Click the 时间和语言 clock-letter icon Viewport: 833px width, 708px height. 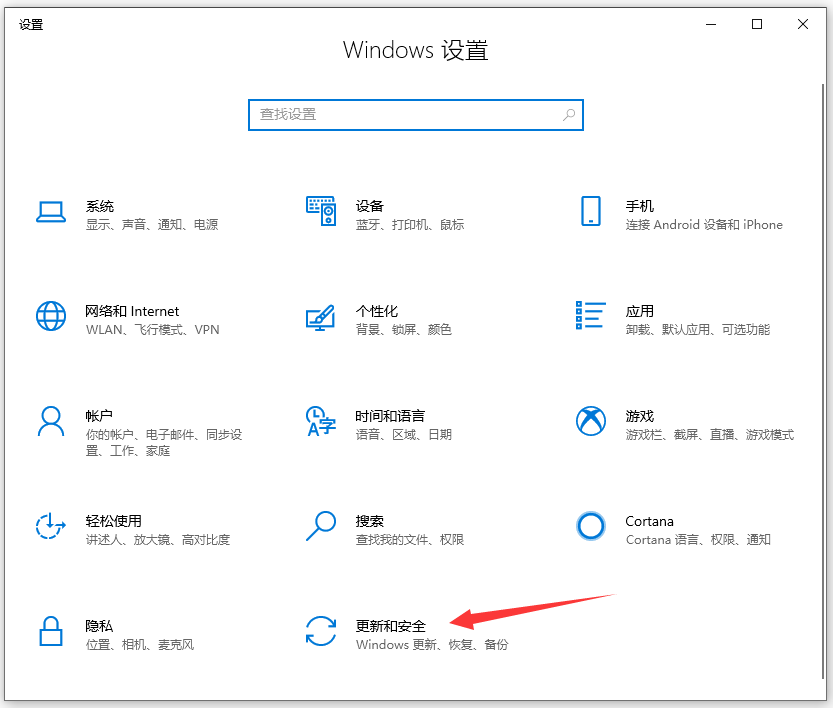[321, 421]
